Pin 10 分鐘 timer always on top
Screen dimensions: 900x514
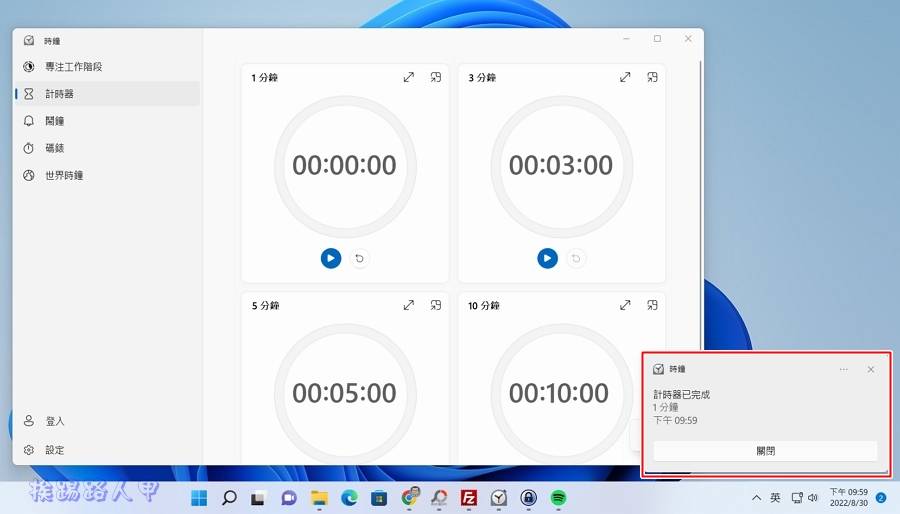pos(652,305)
